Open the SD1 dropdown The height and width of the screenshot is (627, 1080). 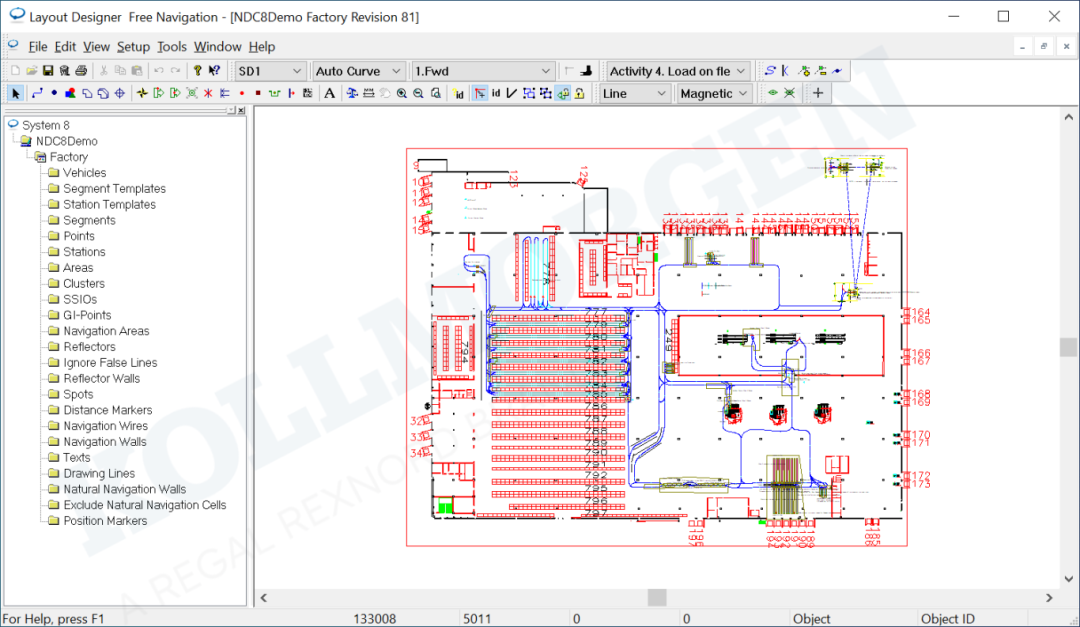[270, 71]
